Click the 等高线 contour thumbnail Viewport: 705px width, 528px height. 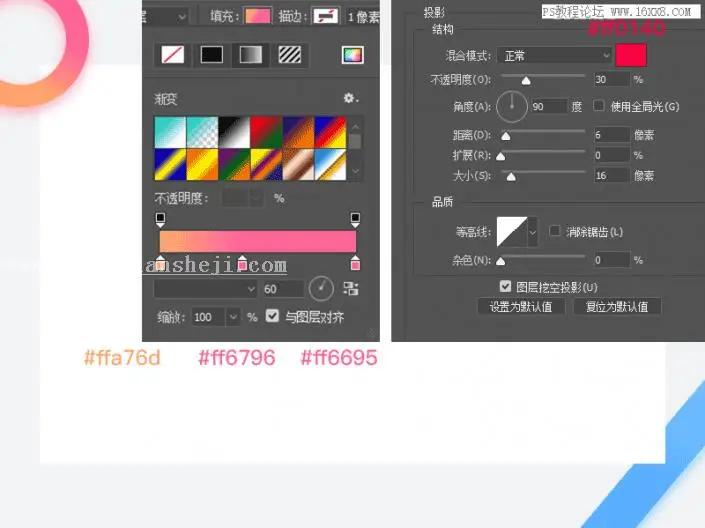click(x=512, y=232)
